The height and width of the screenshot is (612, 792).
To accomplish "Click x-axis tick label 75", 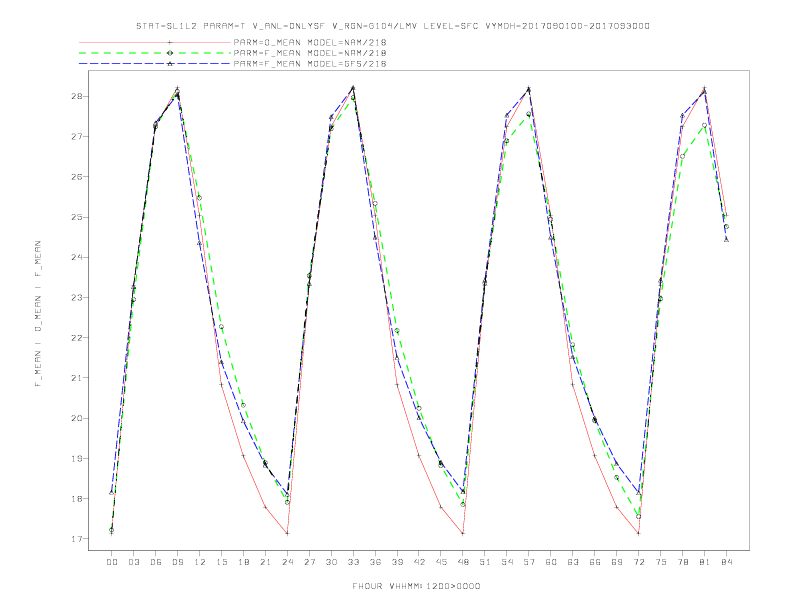I will click(x=661, y=562).
